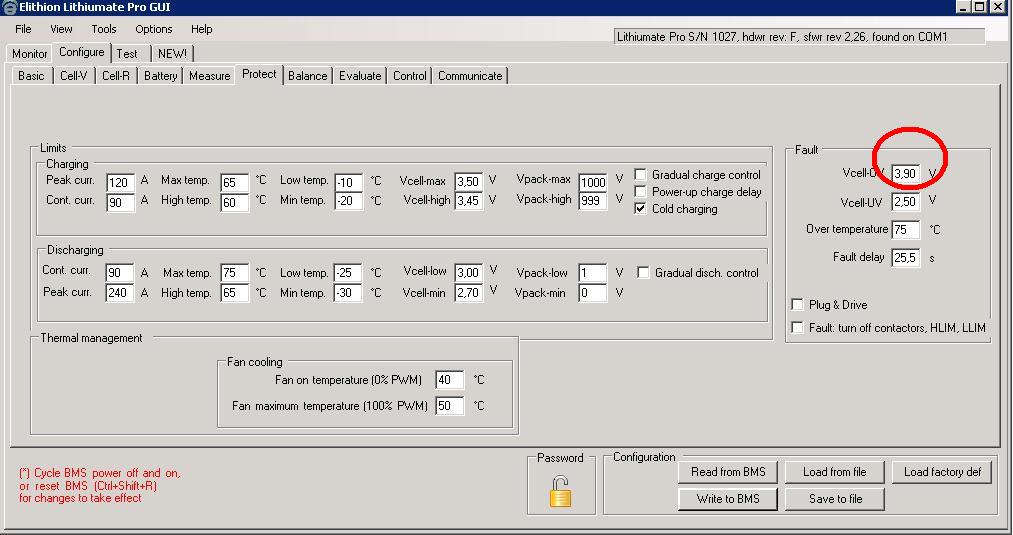Toggle Power-up charge delay checkbox

coord(641,192)
